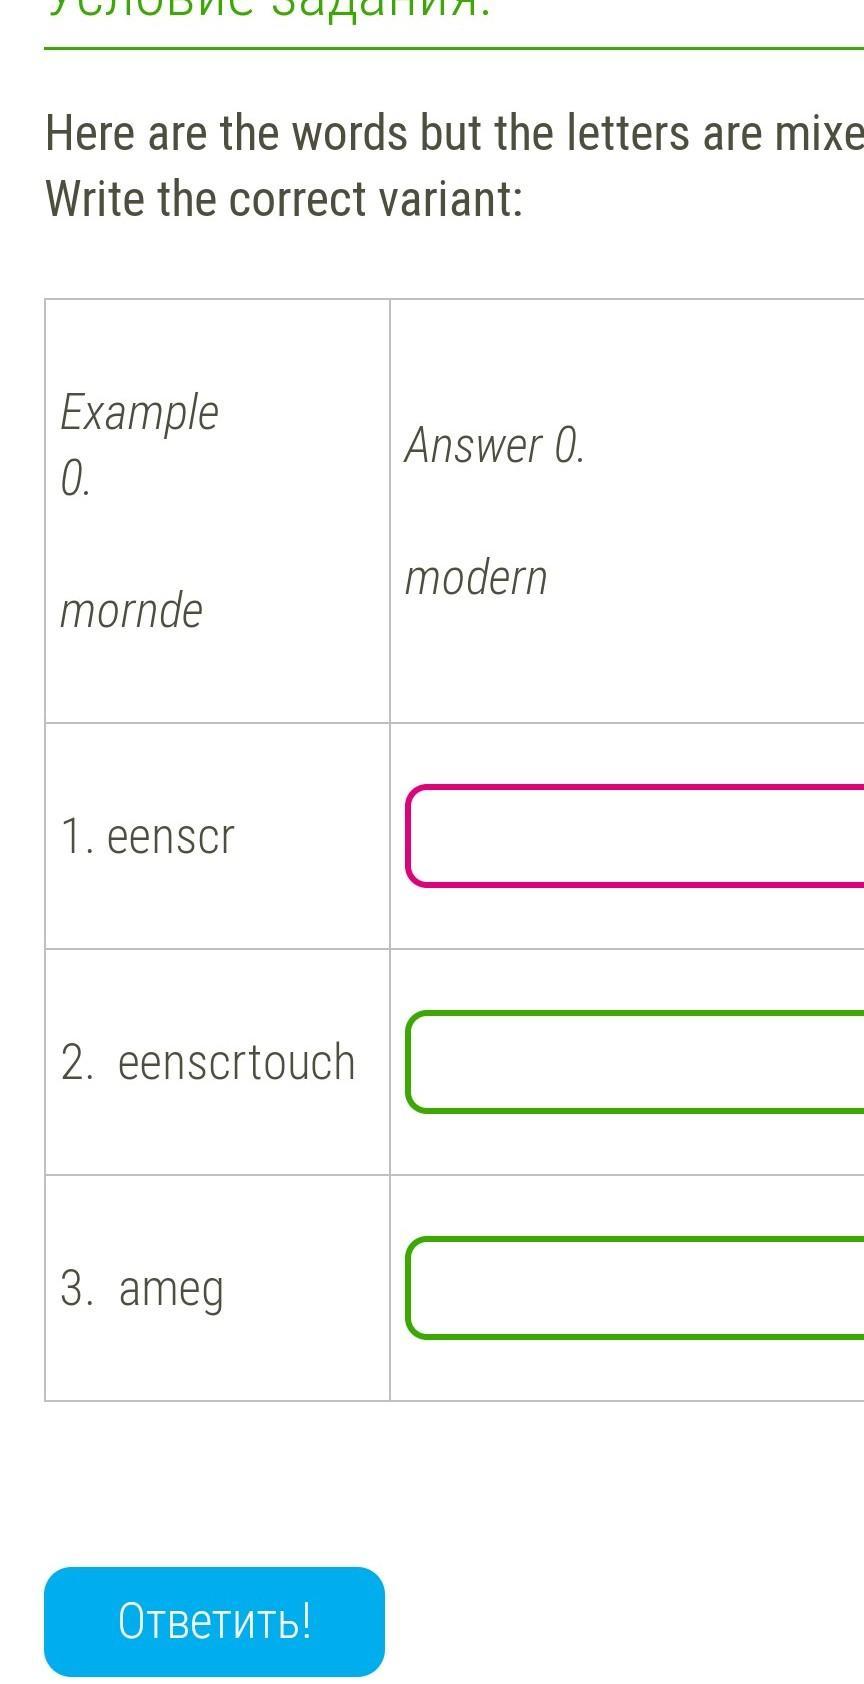This screenshot has width=864, height=1684.
Task: Click the "1. eenscr" row label
Action: tap(148, 836)
